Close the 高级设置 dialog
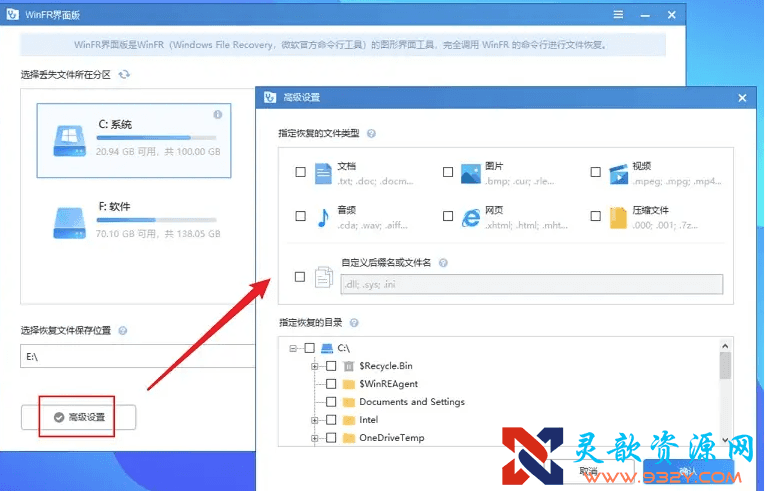Viewport: 765px width, 491px height. [x=742, y=98]
